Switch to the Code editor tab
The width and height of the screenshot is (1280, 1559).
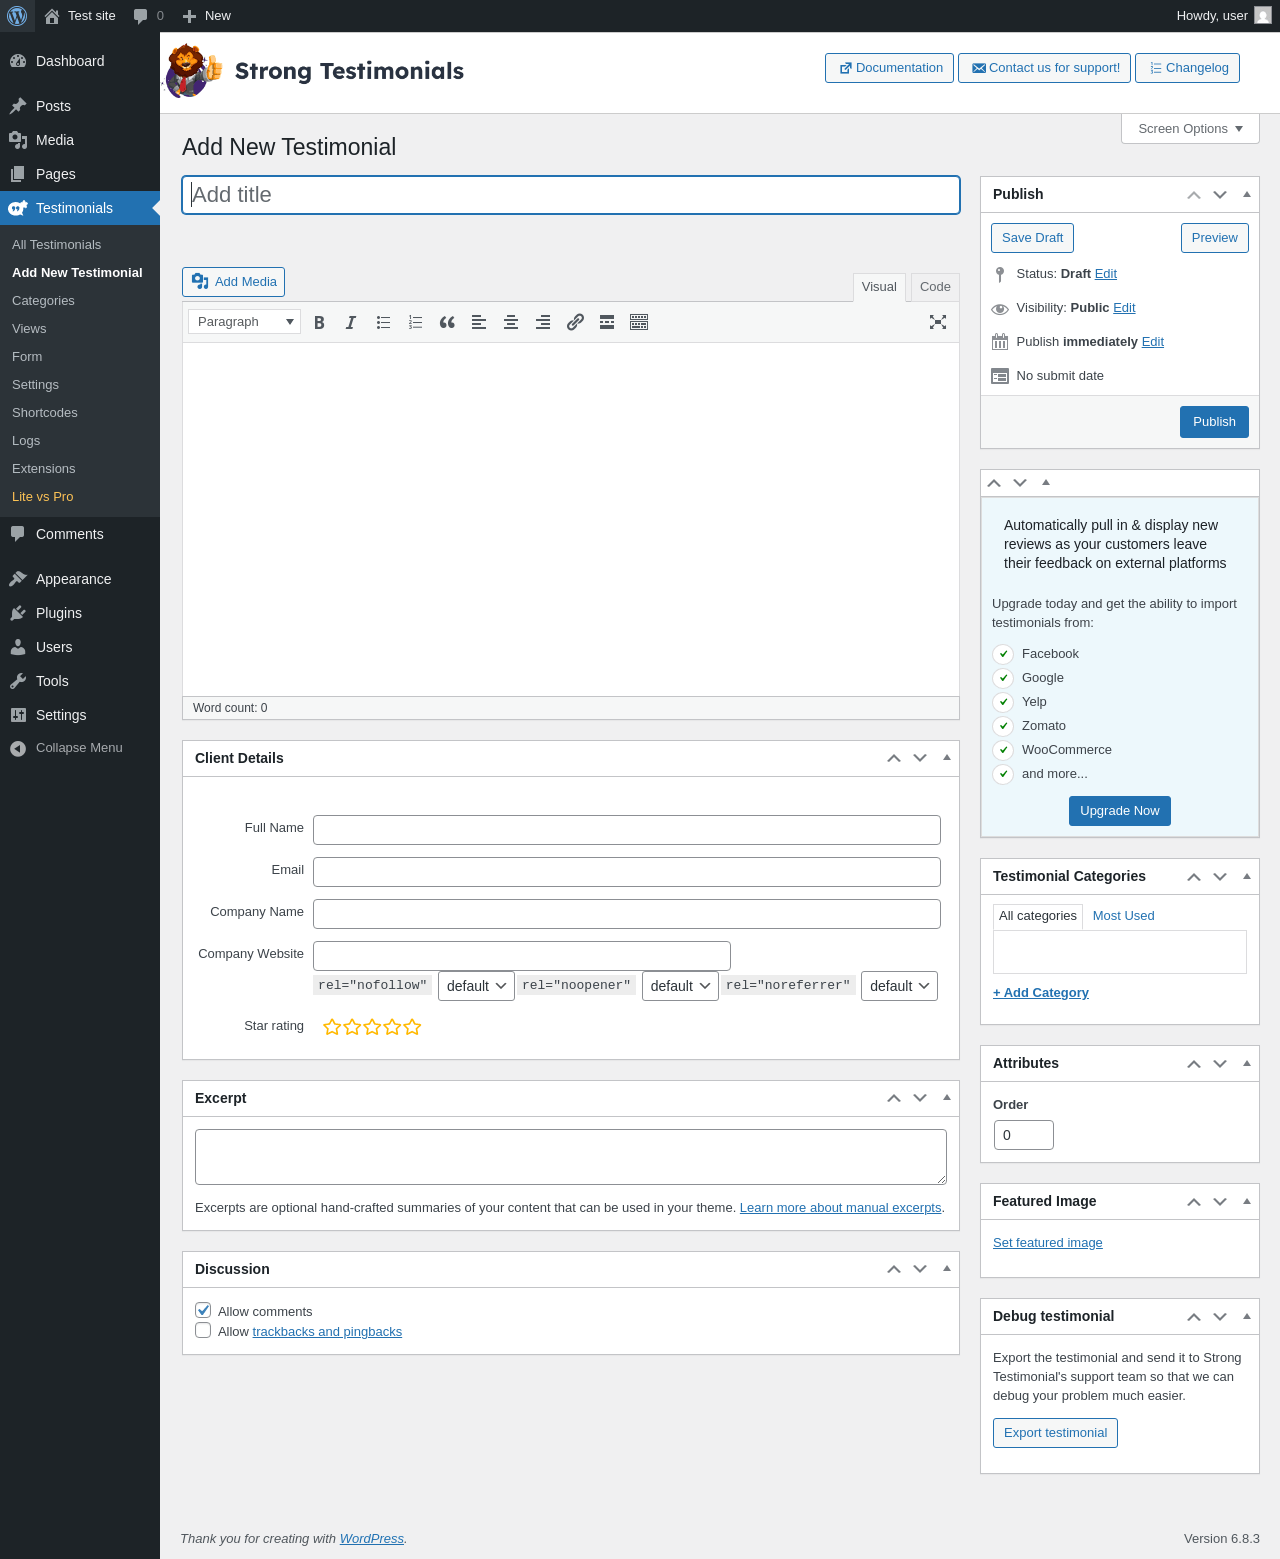pos(935,287)
